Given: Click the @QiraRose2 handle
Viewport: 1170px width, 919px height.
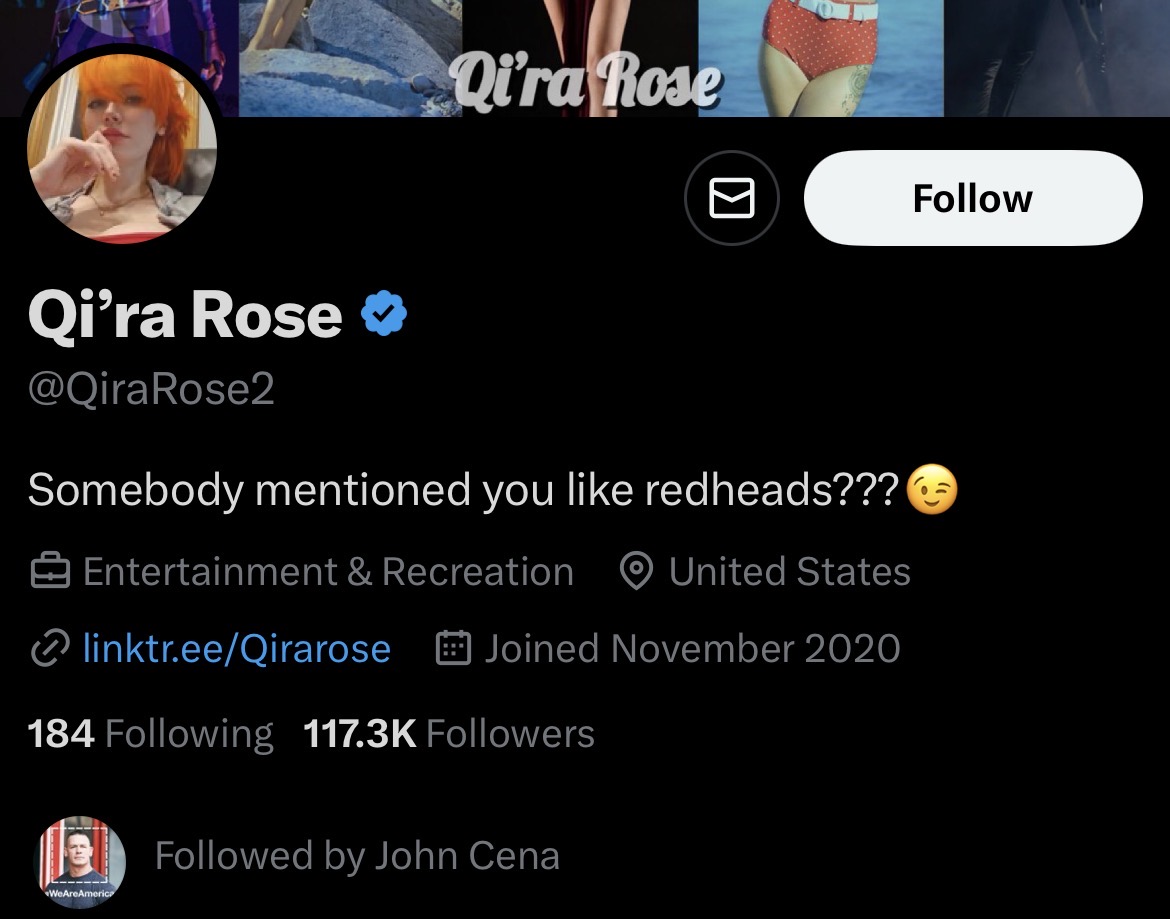Looking at the screenshot, I should (151, 390).
